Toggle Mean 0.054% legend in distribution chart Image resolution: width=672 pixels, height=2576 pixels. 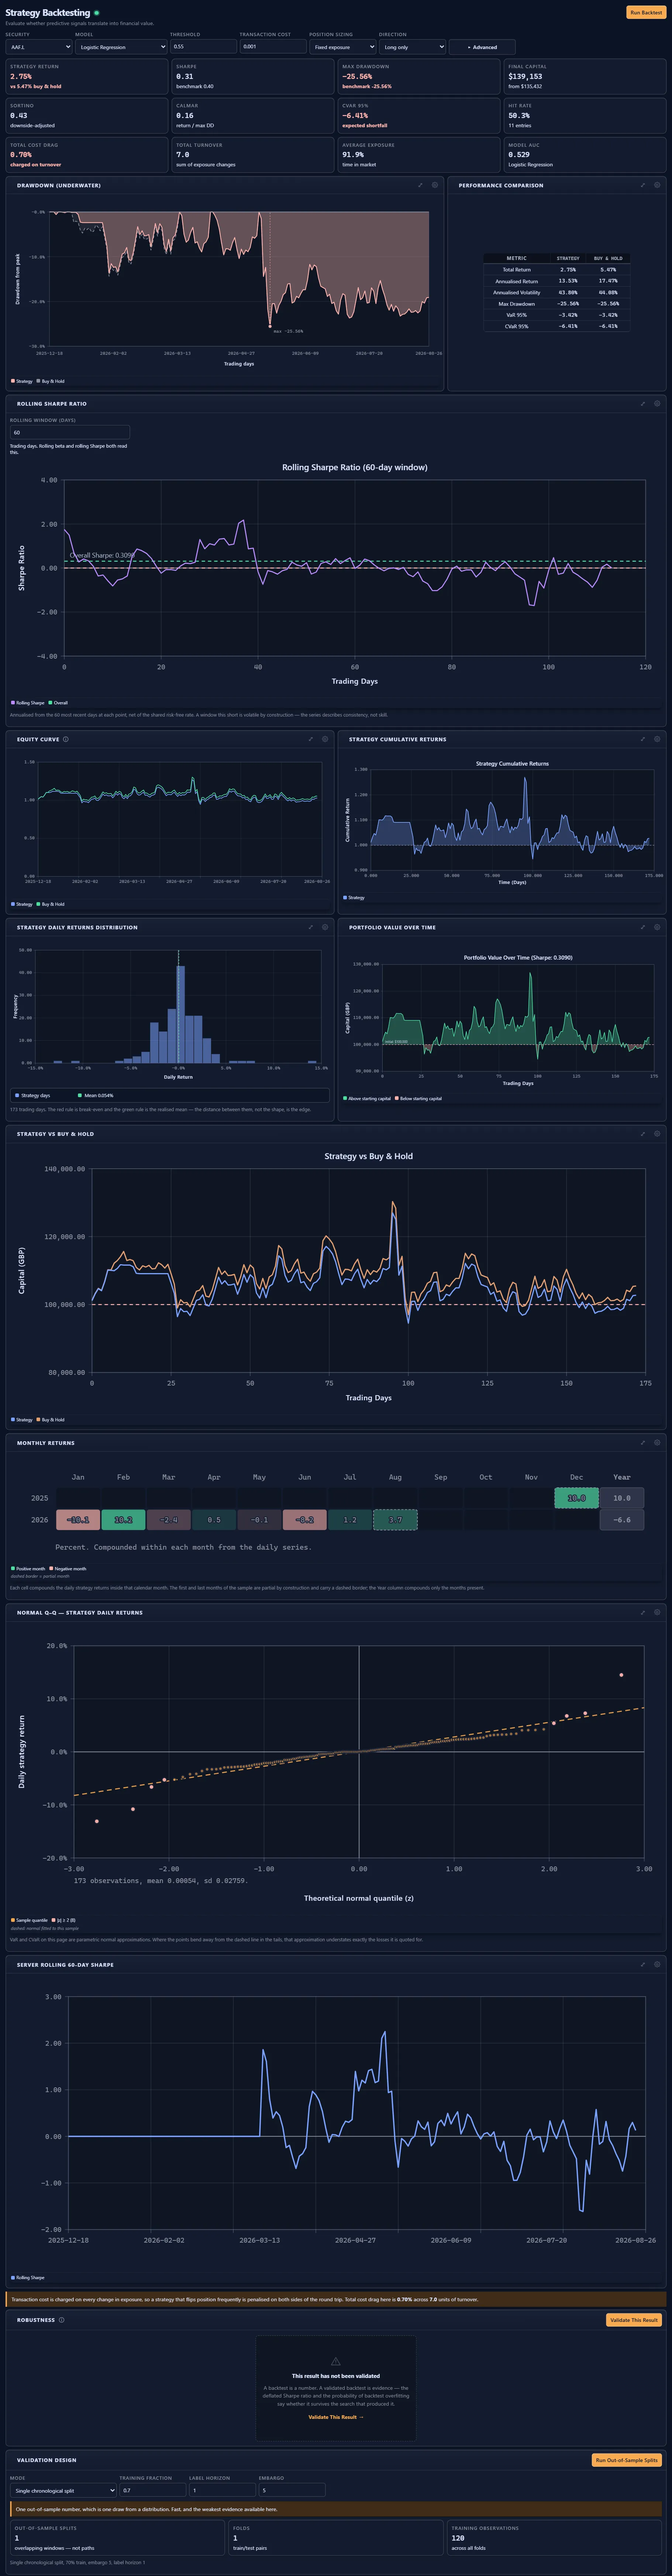pyautogui.click(x=96, y=1095)
